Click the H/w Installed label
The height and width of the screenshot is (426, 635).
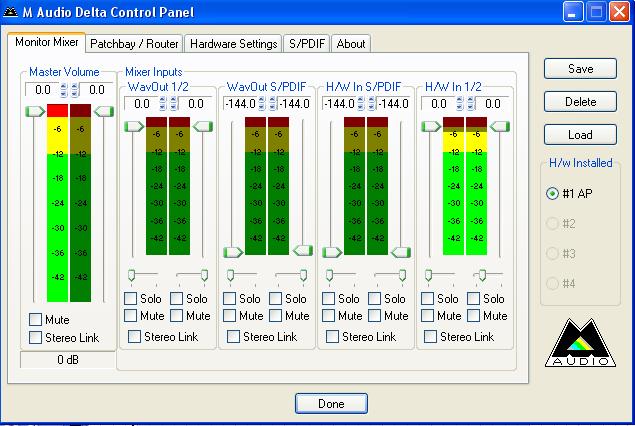(580, 163)
